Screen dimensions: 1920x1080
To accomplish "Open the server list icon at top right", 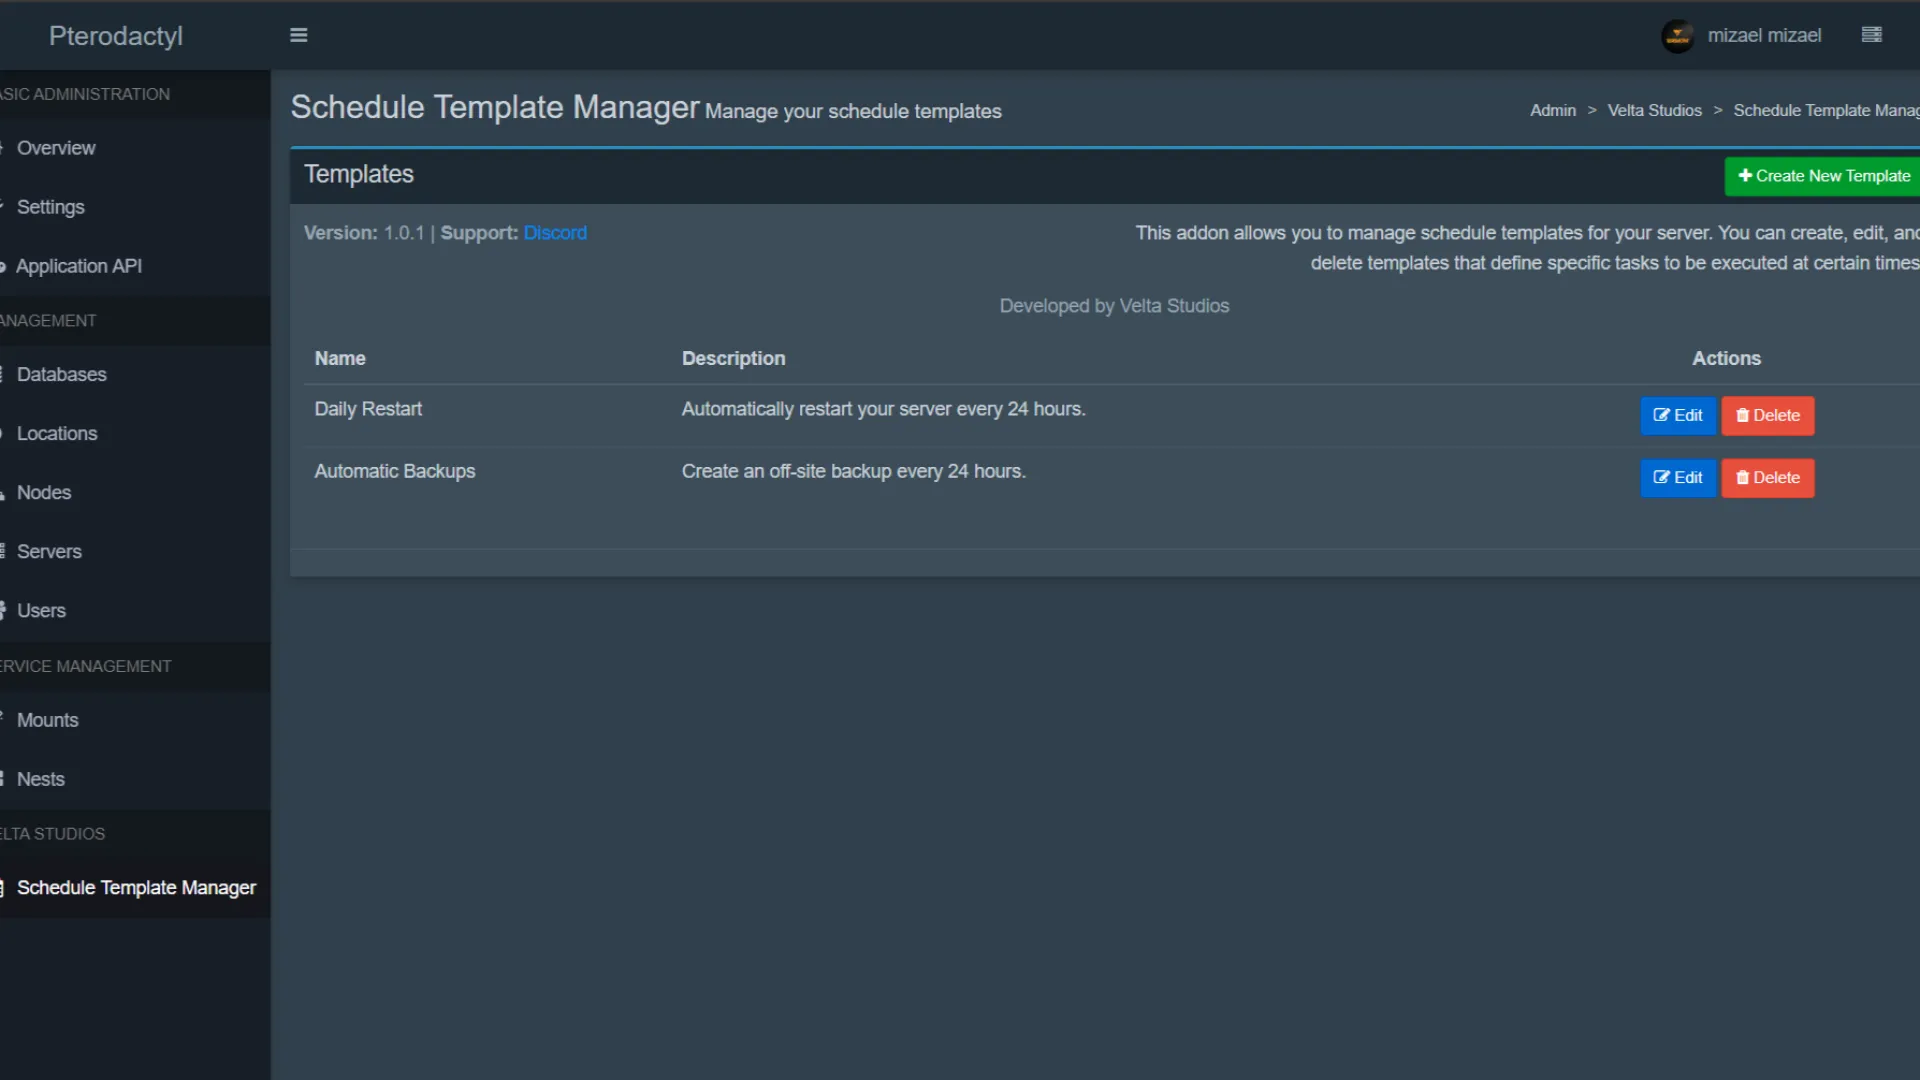I will point(1871,35).
